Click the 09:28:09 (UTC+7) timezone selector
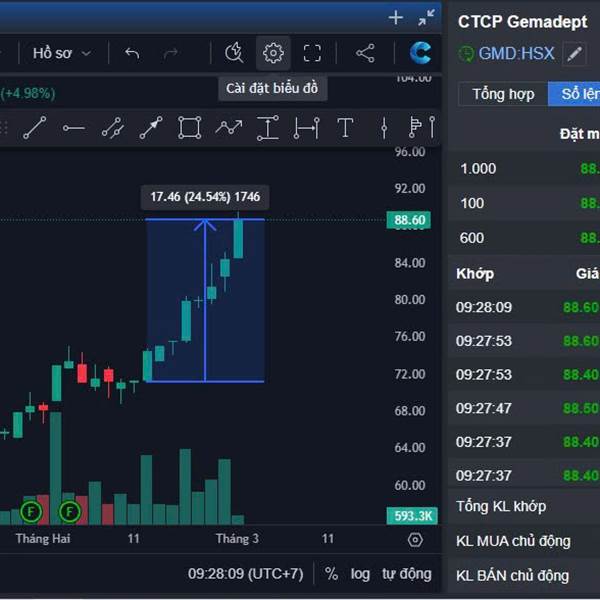Screen dimensions: 600x600 [x=245, y=574]
